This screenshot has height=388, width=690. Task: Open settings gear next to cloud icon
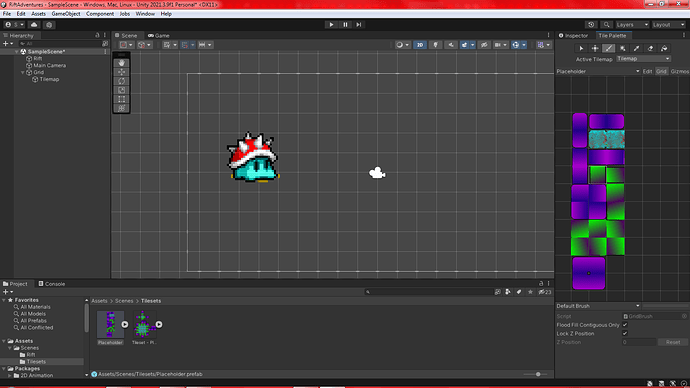coord(49,25)
